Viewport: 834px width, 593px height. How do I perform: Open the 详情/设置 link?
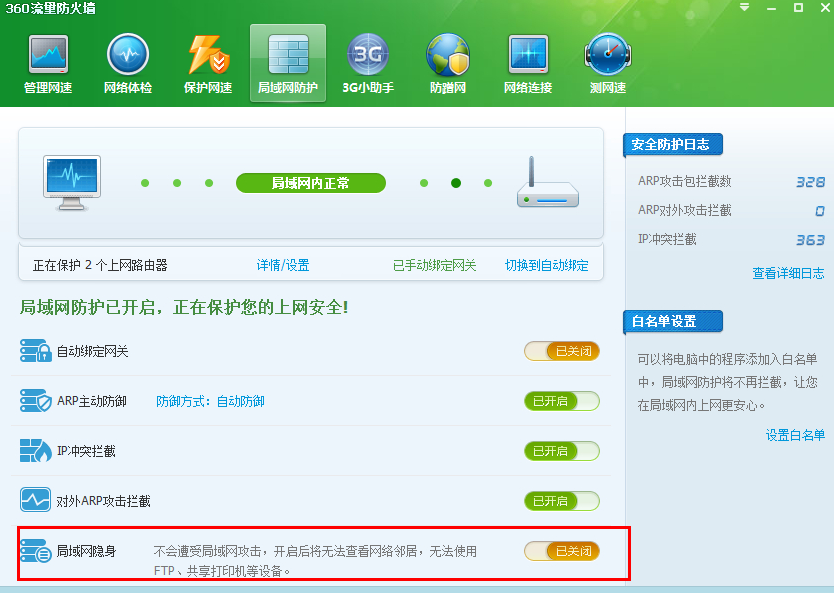click(x=283, y=265)
